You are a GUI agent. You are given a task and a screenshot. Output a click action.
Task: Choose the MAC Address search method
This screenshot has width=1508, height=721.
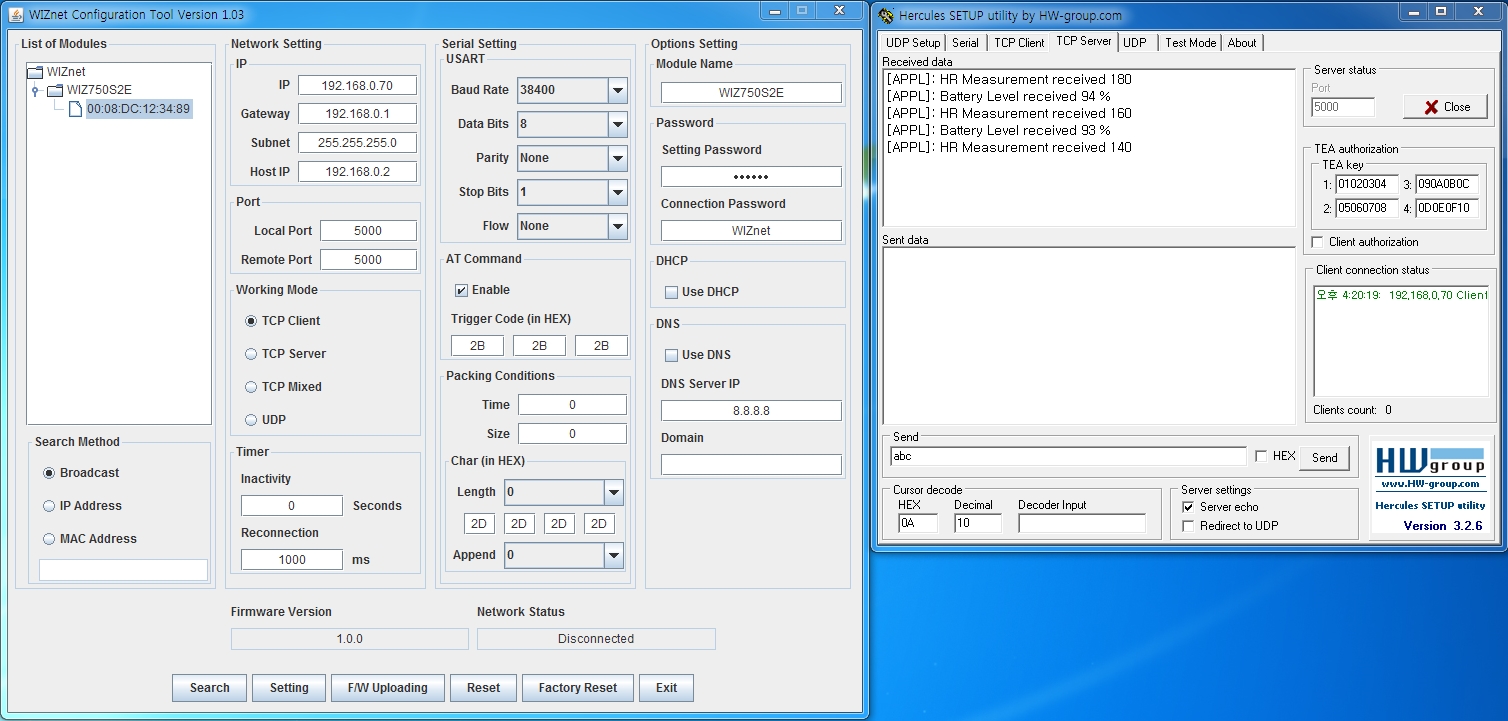(x=49, y=539)
